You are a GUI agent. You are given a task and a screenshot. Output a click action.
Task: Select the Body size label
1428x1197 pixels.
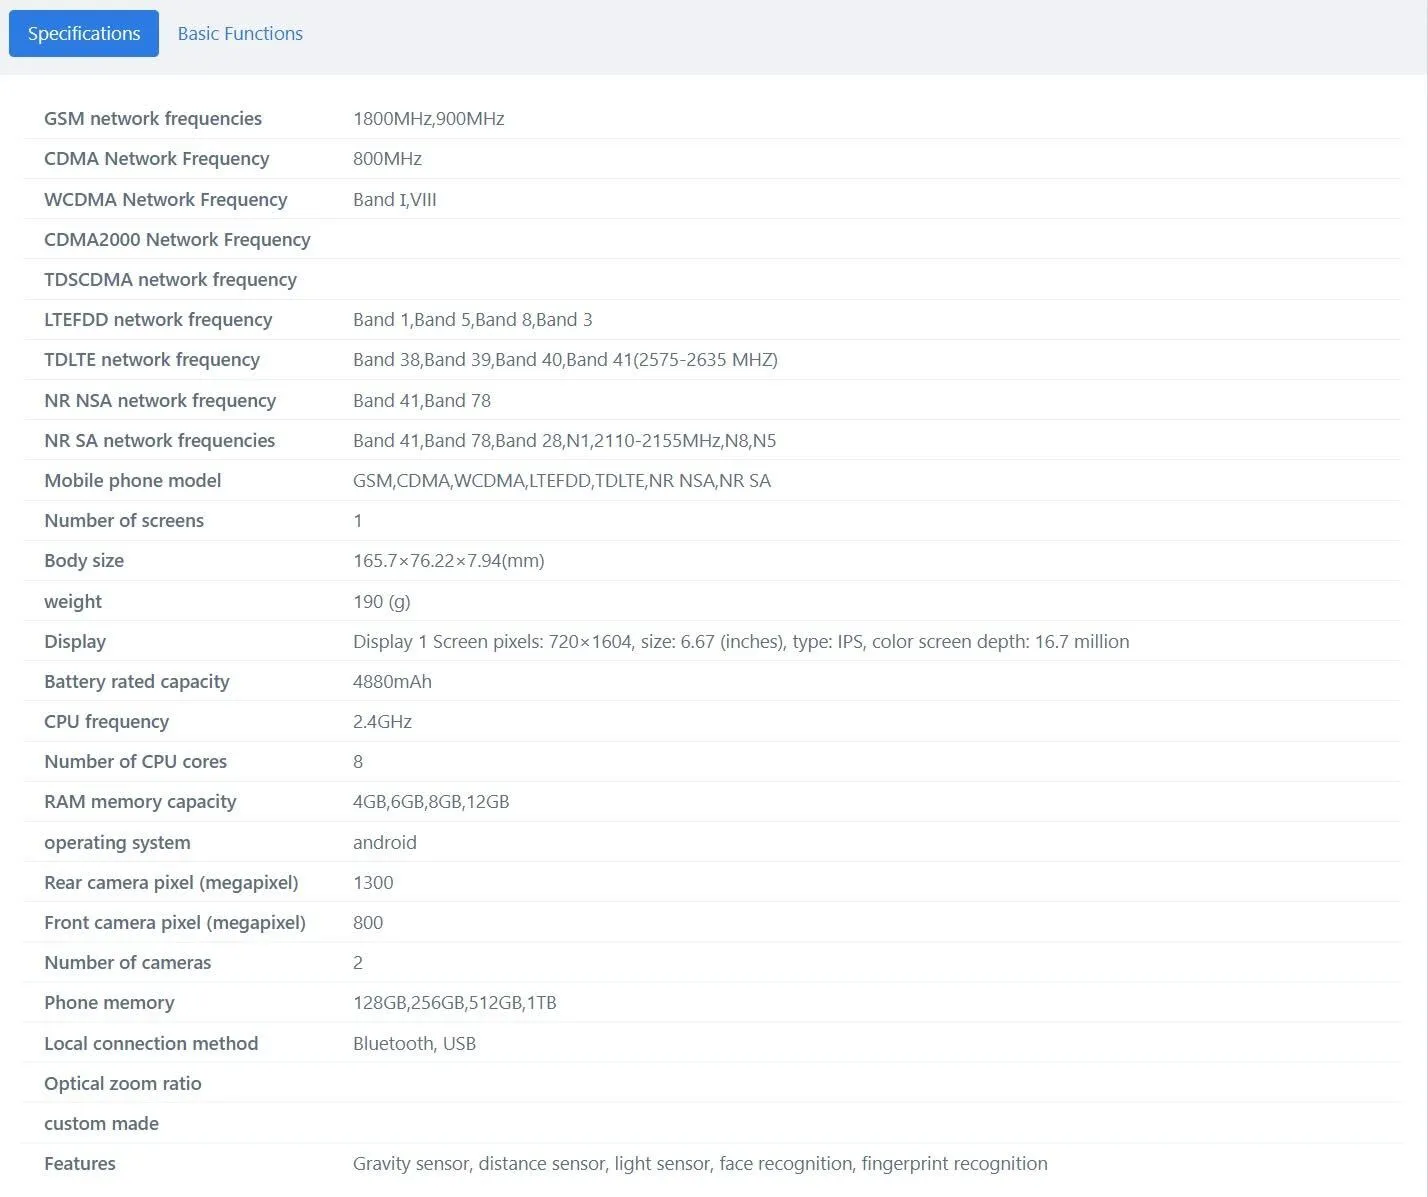click(84, 560)
